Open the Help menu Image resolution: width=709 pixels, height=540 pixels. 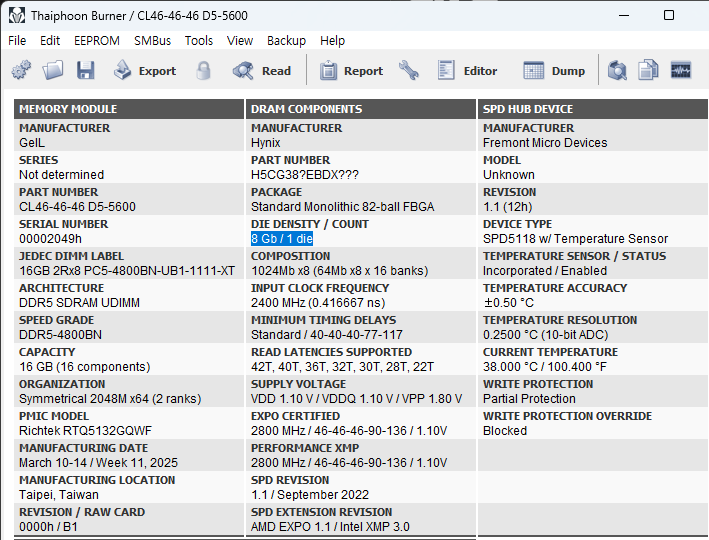tap(332, 41)
